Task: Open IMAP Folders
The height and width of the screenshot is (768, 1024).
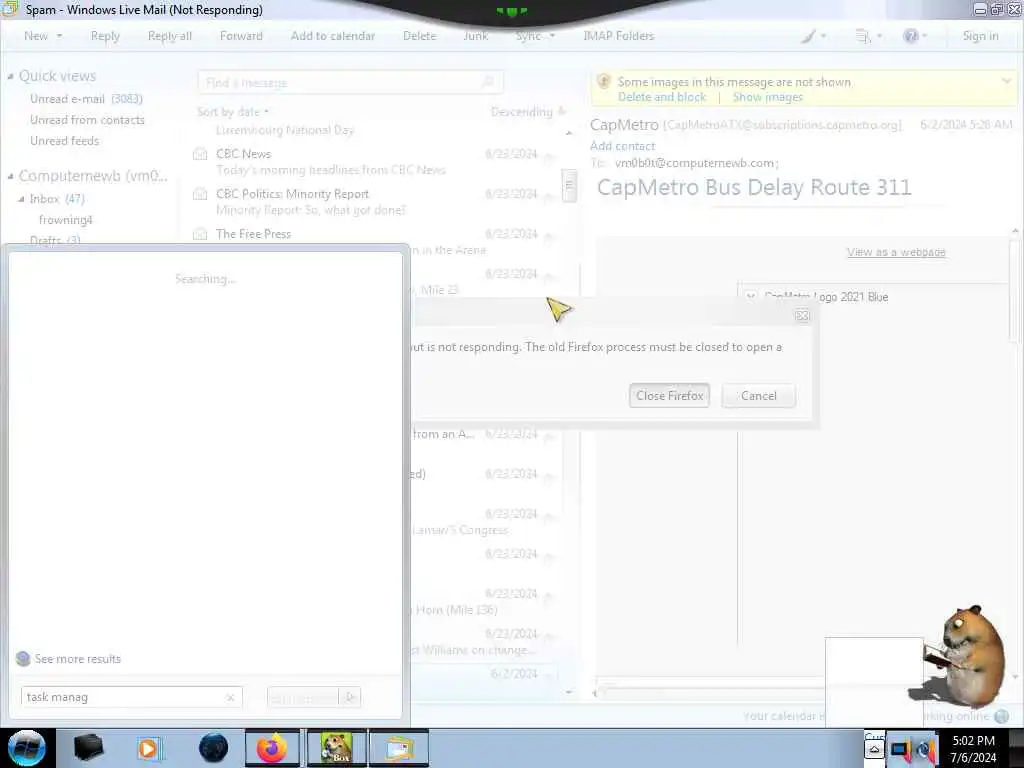Action: pyautogui.click(x=618, y=36)
